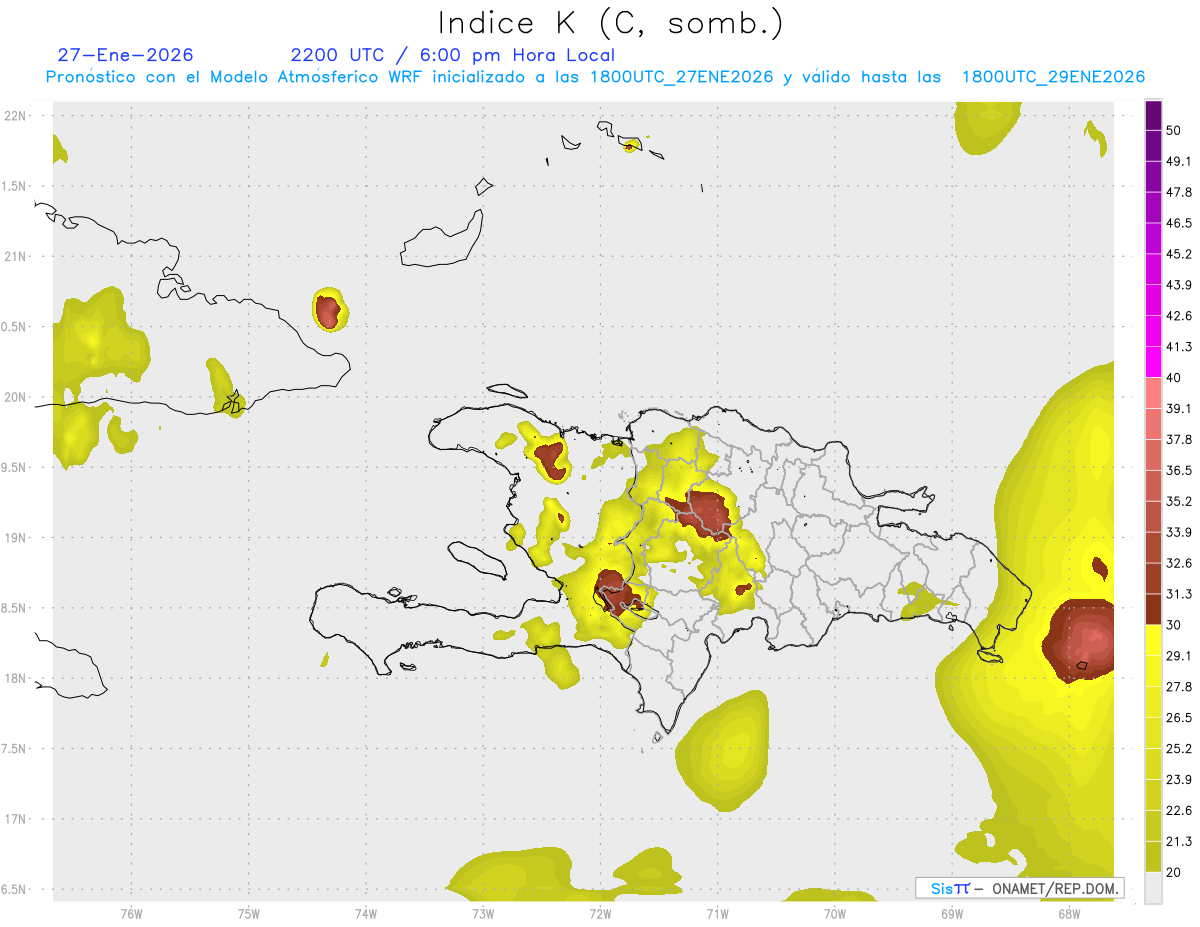Click the "6.5N" latitude axis label
The height and width of the screenshot is (927, 1200).
(15, 889)
